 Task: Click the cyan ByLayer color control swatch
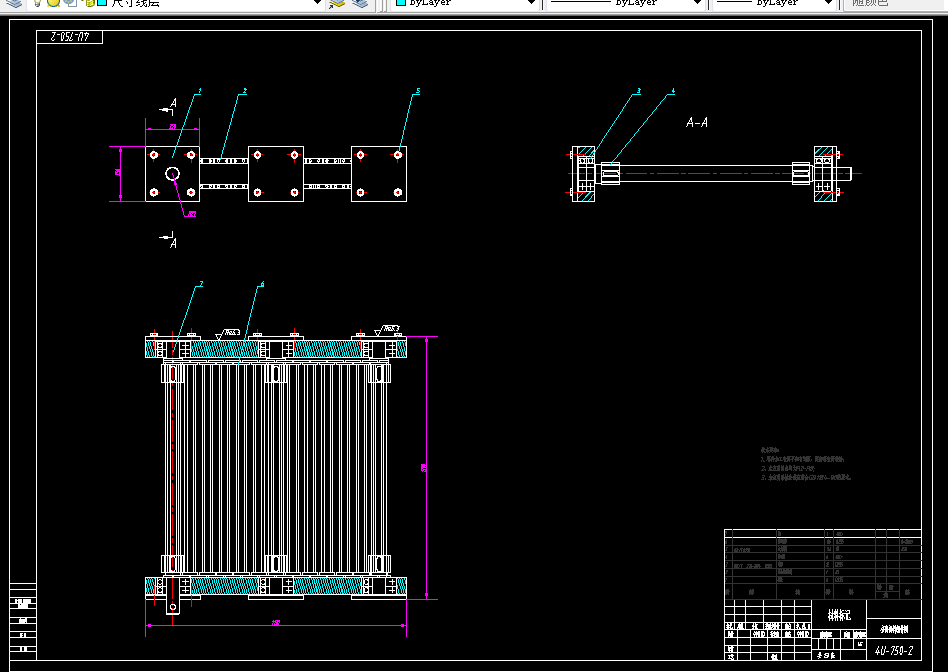(400, 2)
